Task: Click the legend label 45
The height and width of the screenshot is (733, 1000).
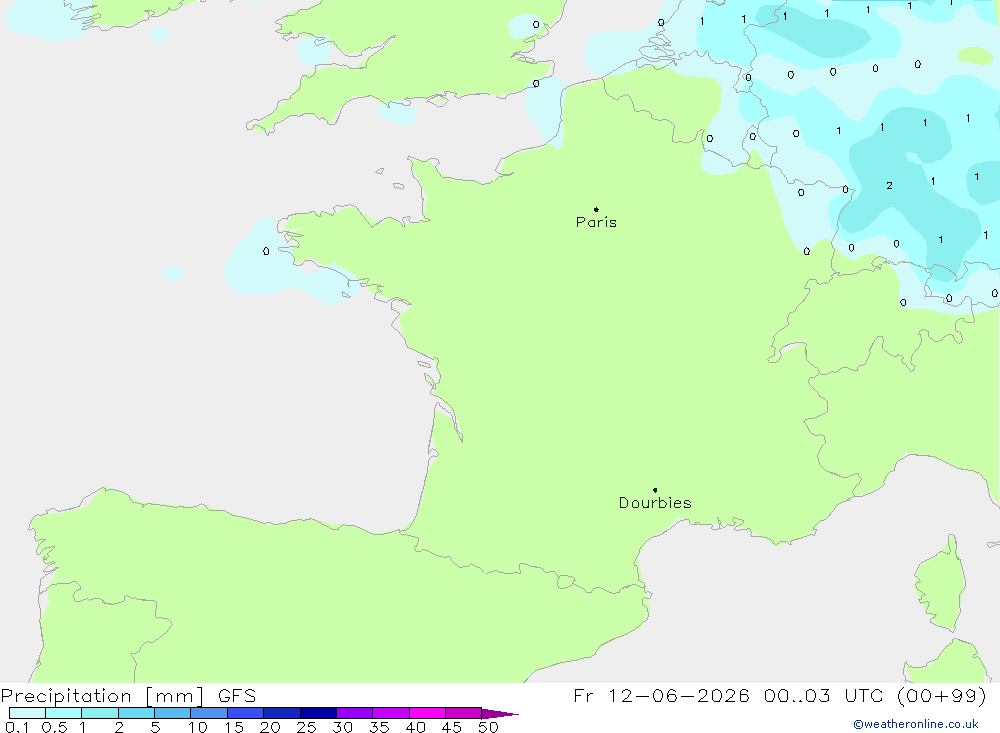Action: [452, 727]
